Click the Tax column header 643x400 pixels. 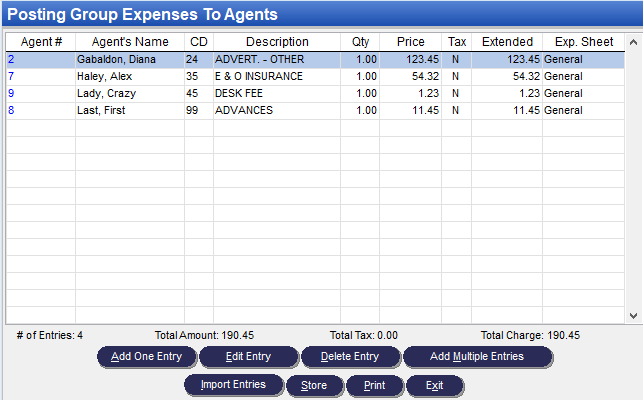(457, 42)
